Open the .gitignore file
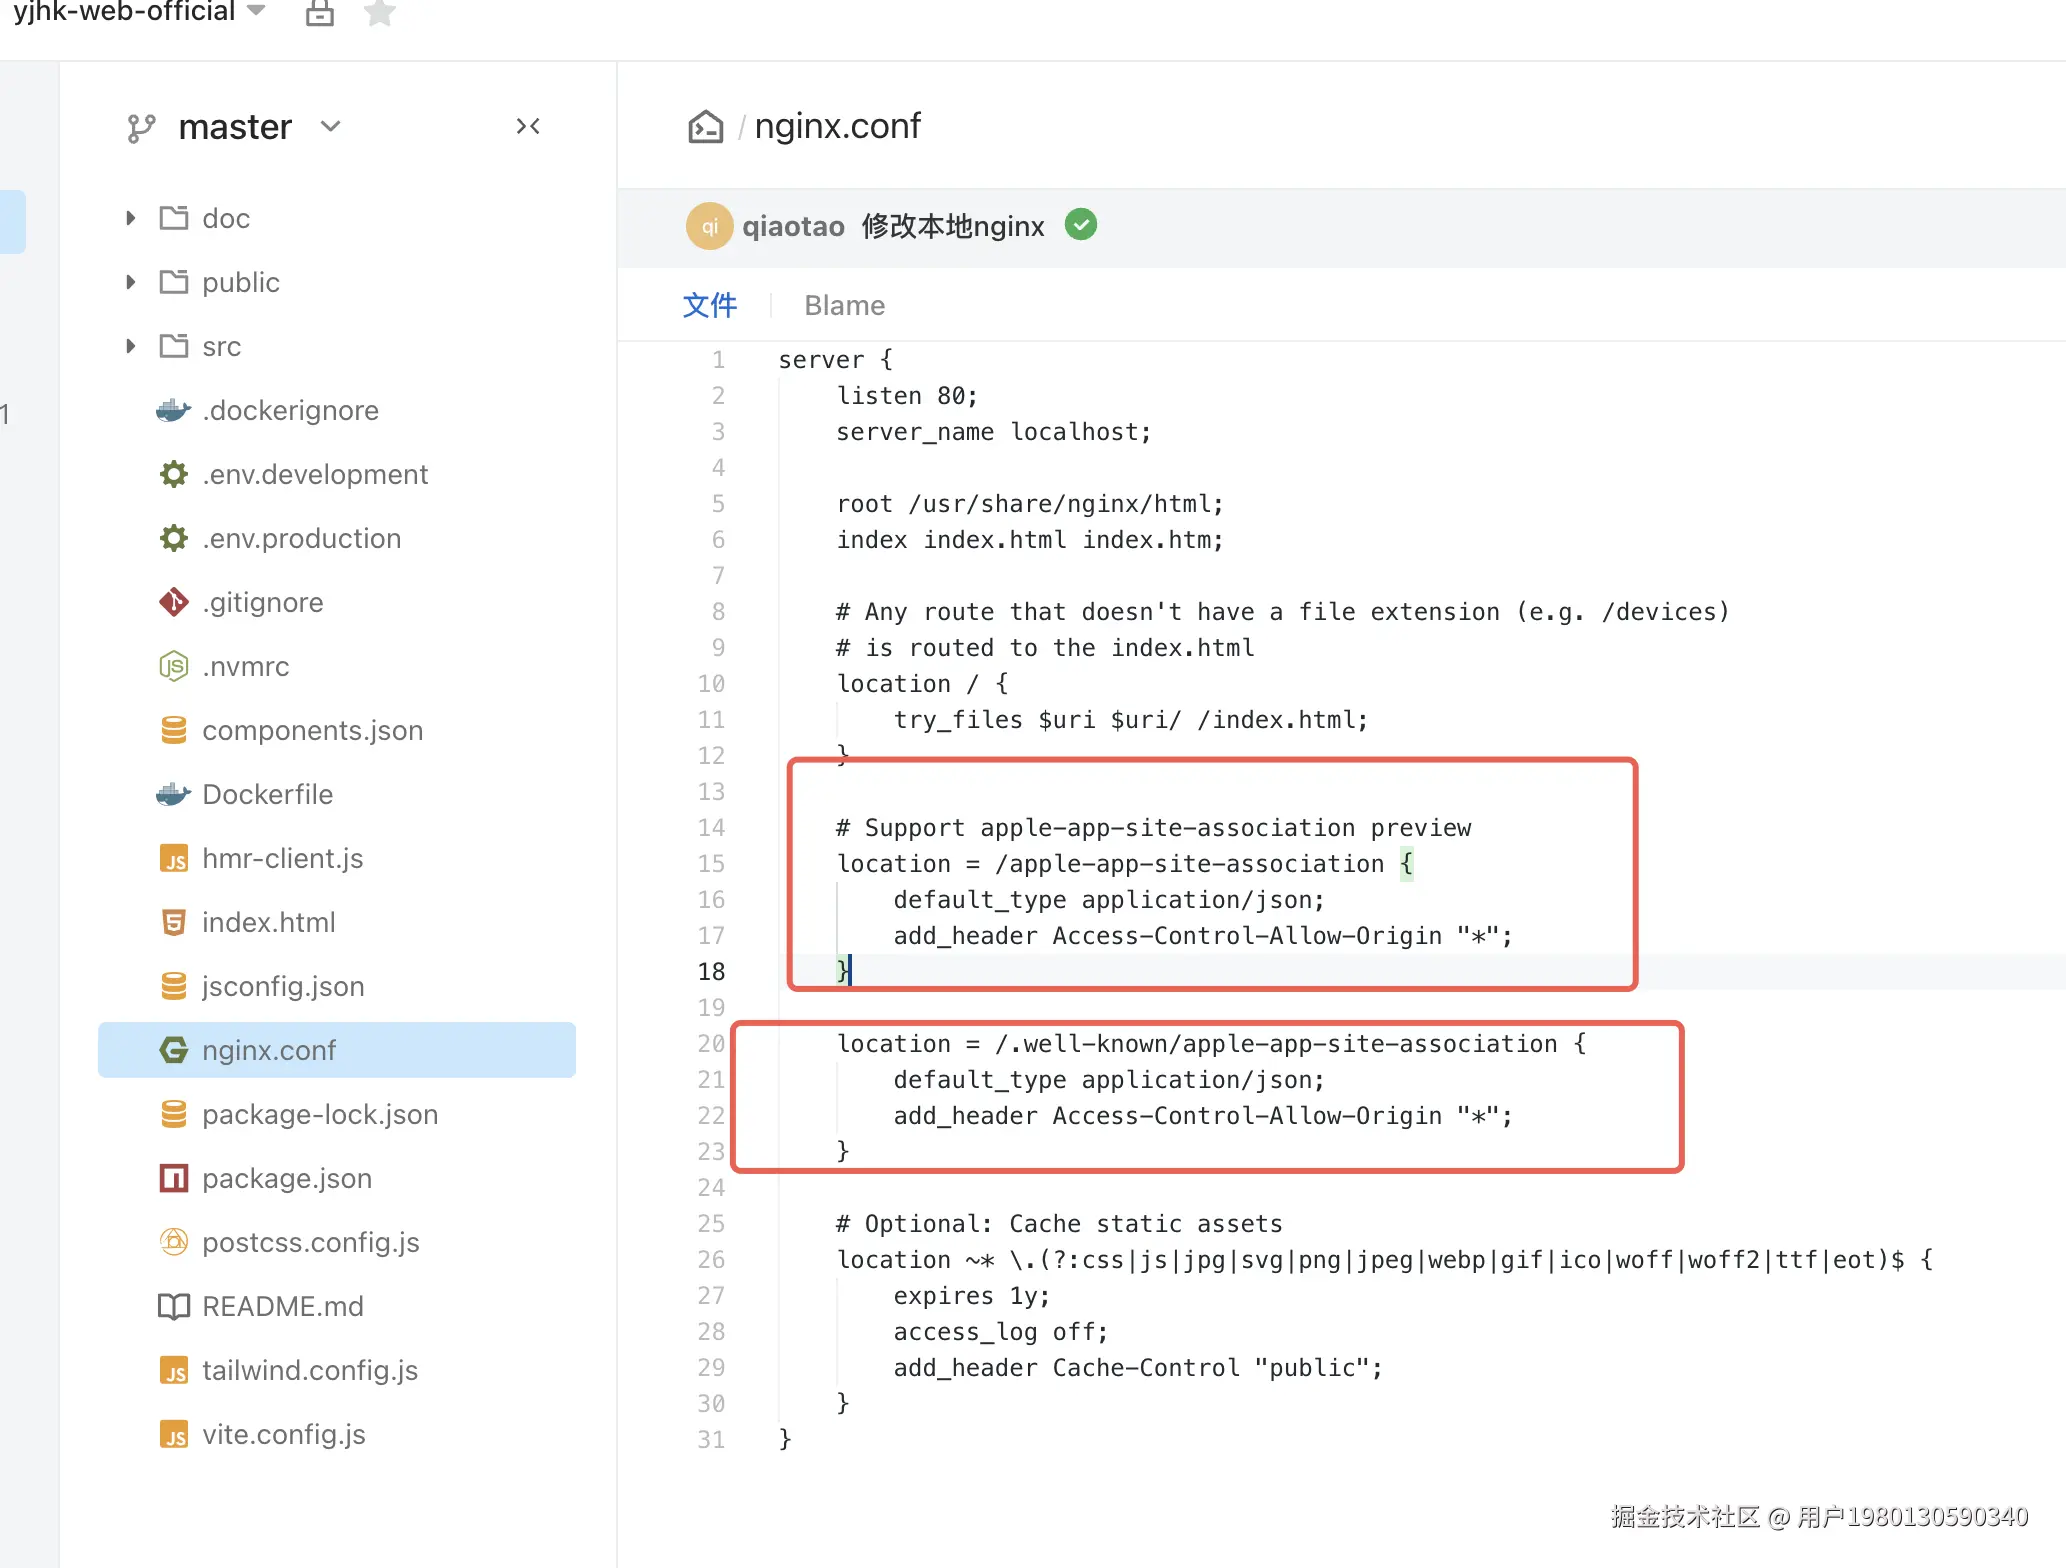 [x=262, y=602]
